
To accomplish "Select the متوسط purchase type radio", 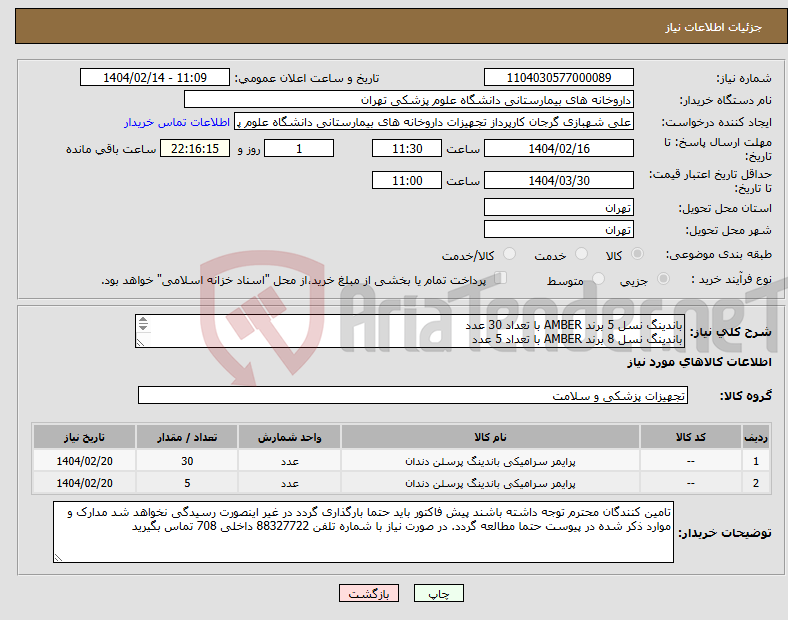I will click(598, 278).
